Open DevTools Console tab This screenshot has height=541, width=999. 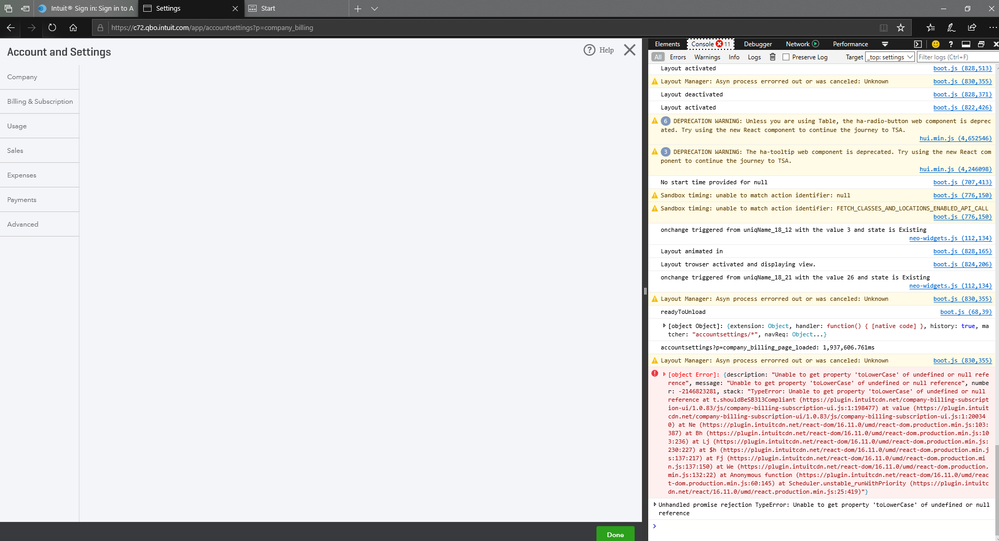coord(710,44)
